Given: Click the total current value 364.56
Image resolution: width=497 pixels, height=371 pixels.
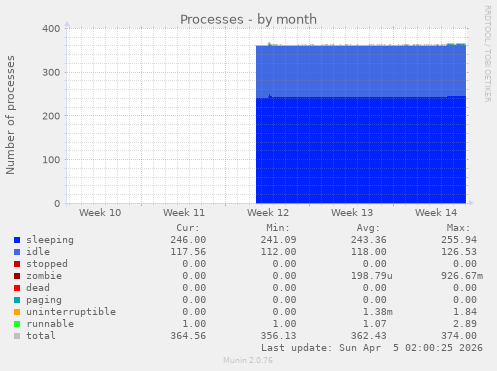Looking at the screenshot, I should [188, 336].
